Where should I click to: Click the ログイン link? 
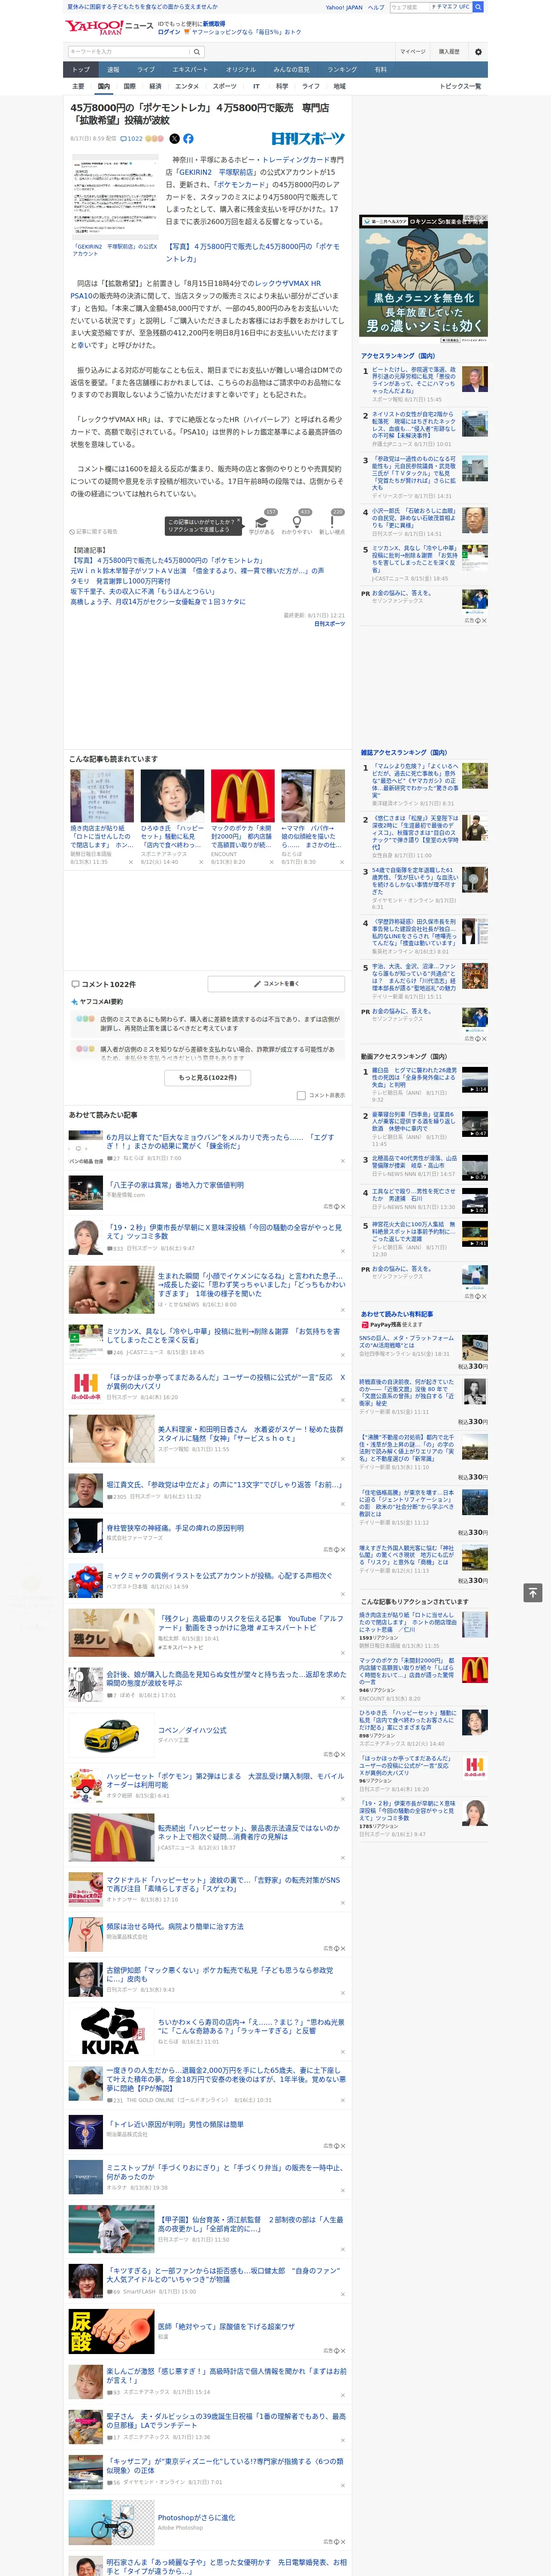click(x=169, y=32)
